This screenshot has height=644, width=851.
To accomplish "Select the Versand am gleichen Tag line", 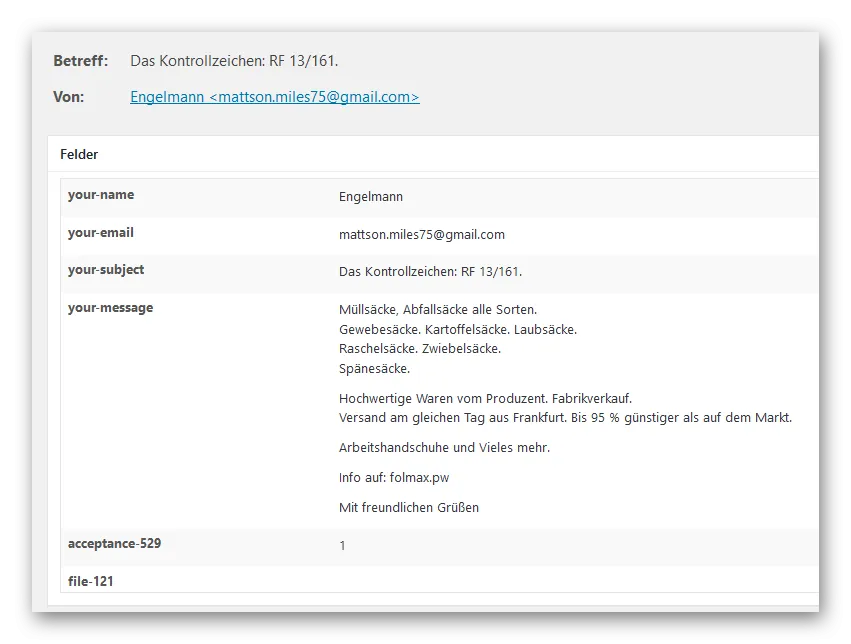I will [x=566, y=418].
